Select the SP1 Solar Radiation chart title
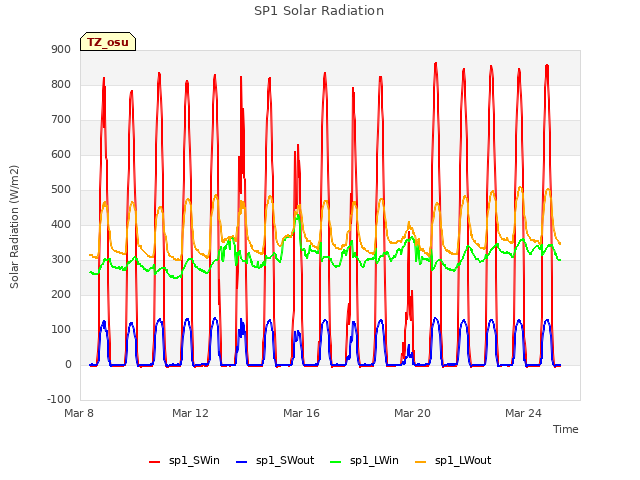 point(319,11)
